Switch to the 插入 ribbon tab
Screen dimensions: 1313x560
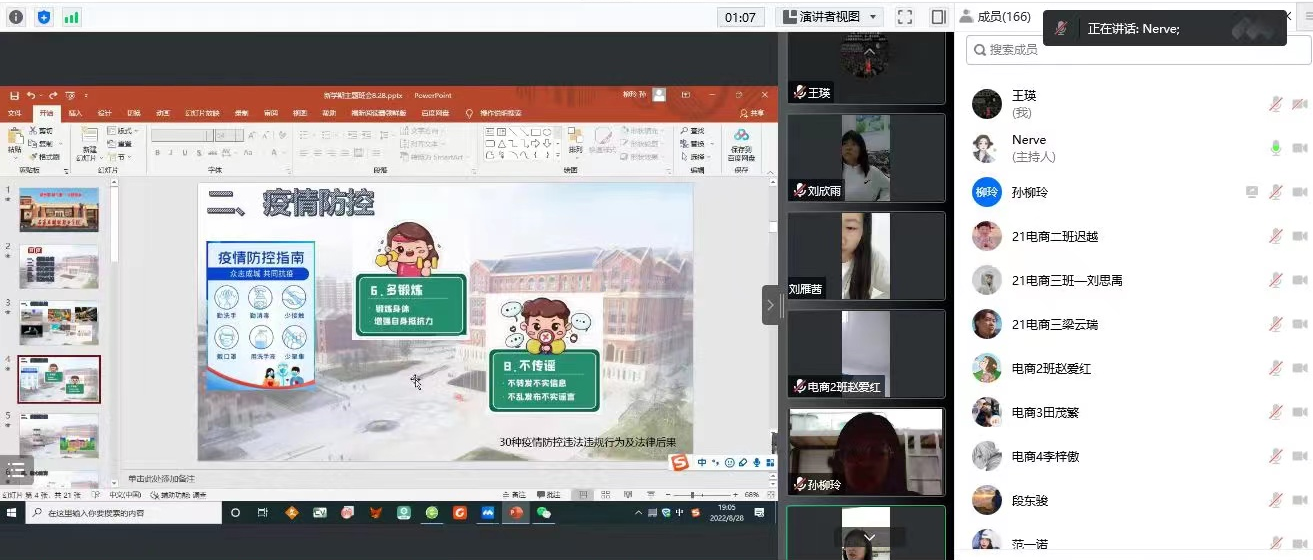click(76, 113)
